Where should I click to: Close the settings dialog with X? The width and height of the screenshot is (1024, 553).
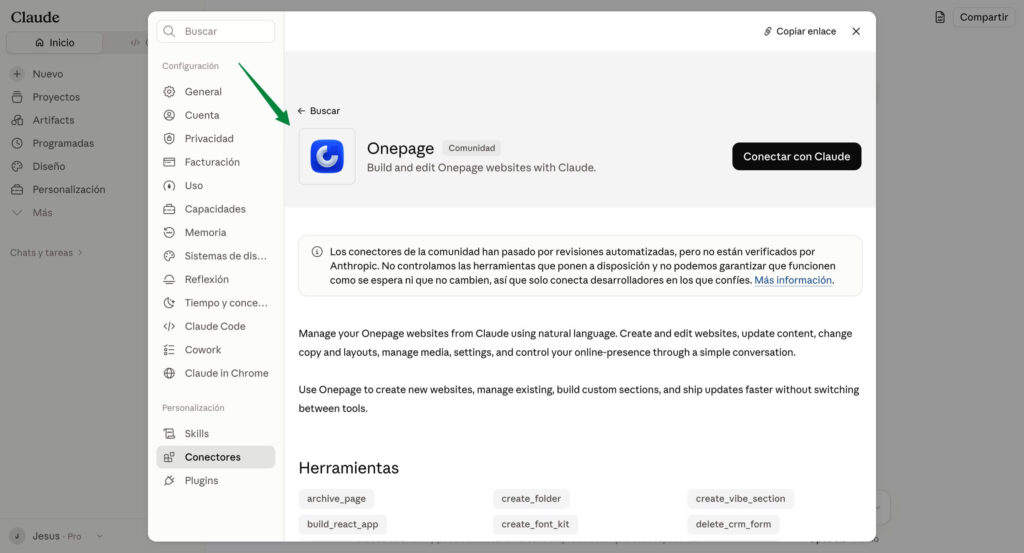(x=856, y=31)
